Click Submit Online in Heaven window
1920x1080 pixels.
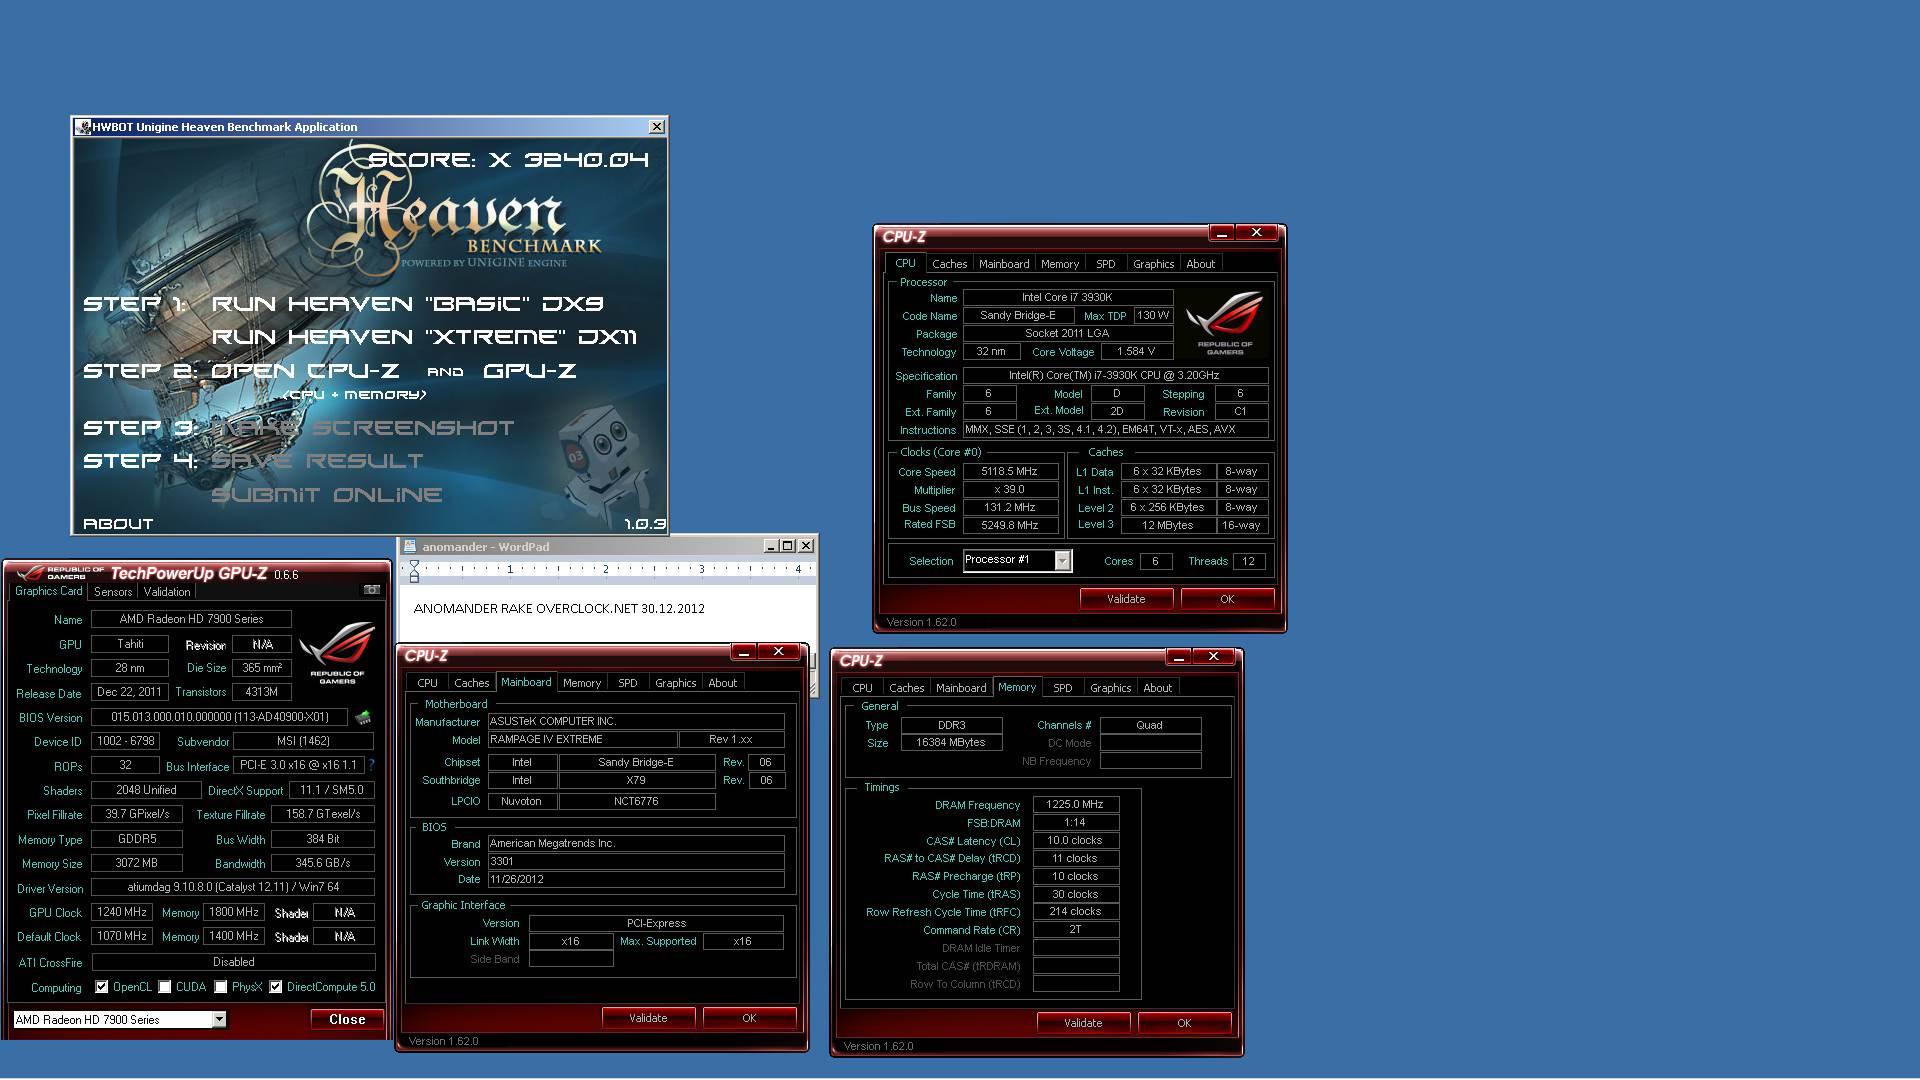tap(326, 495)
